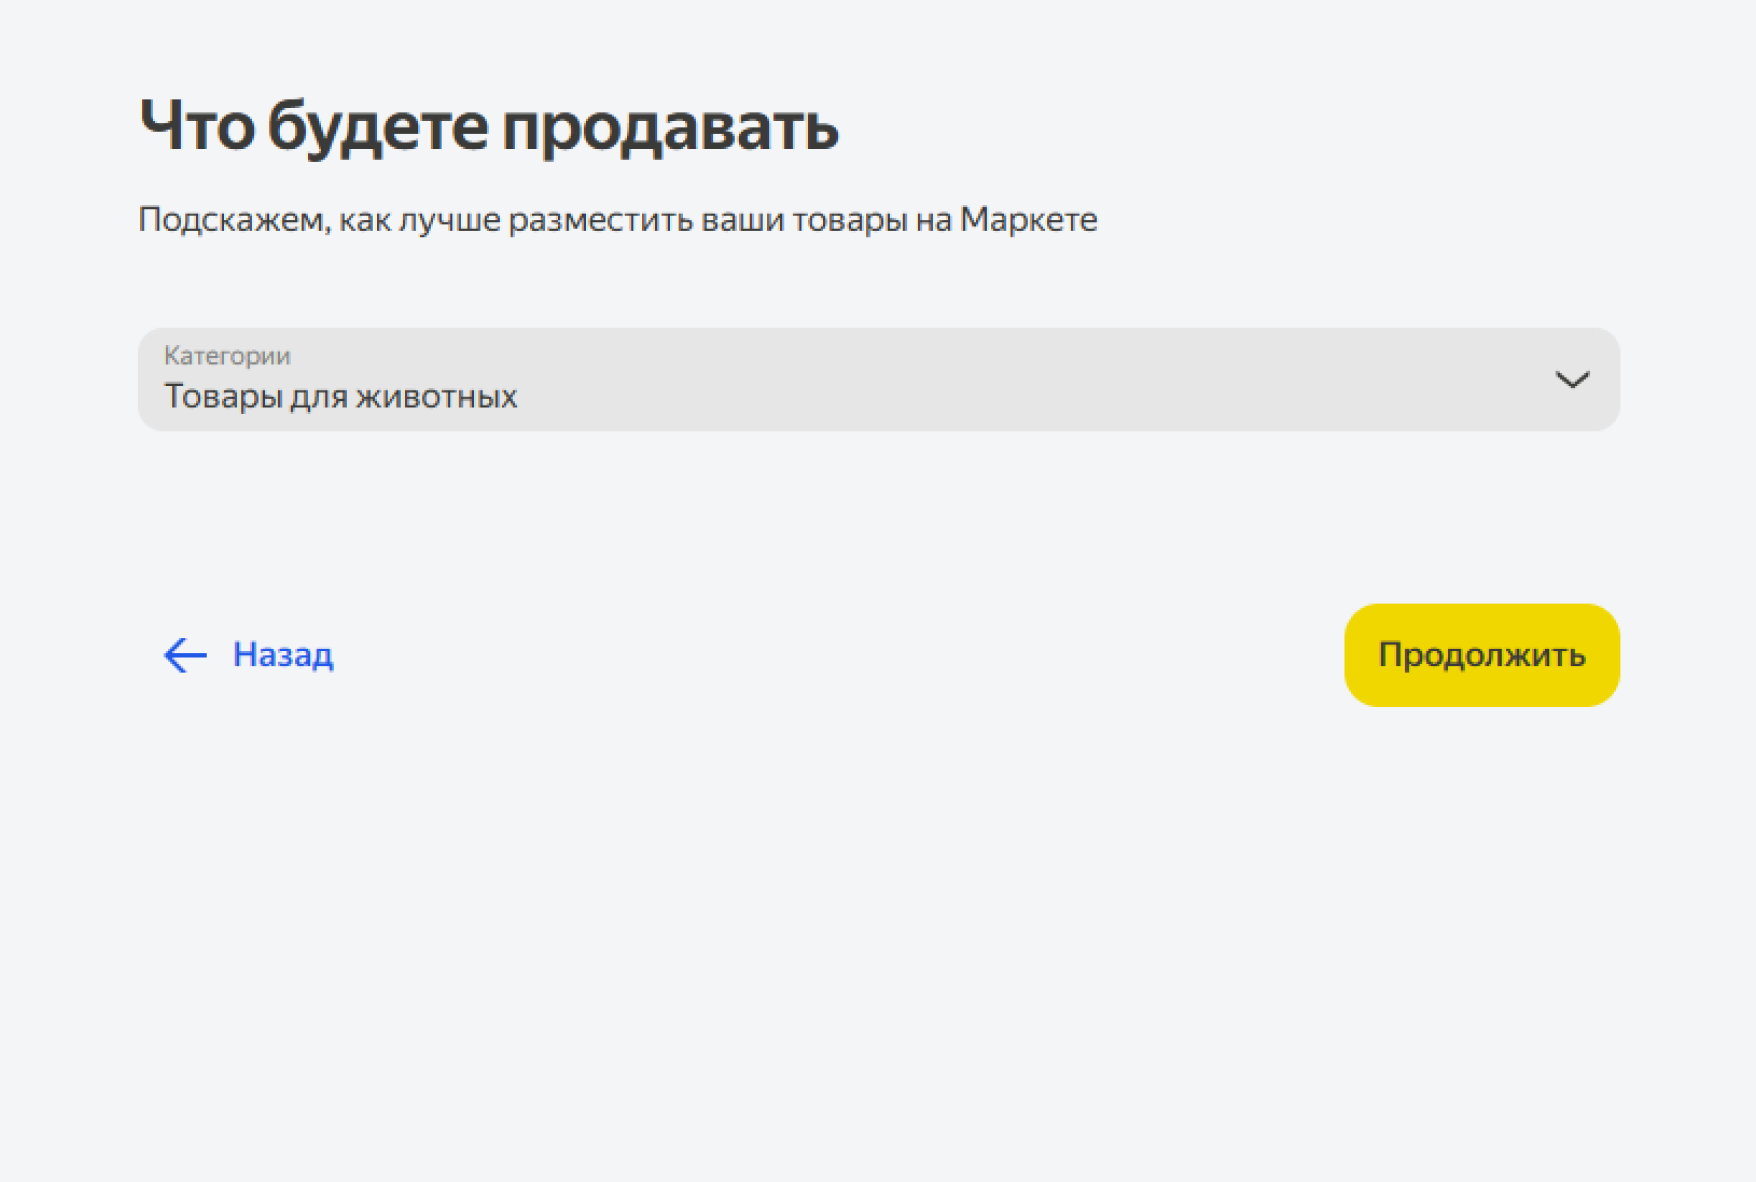Click the word Маркете in the subtitle
This screenshot has width=1756, height=1182.
tap(1028, 219)
